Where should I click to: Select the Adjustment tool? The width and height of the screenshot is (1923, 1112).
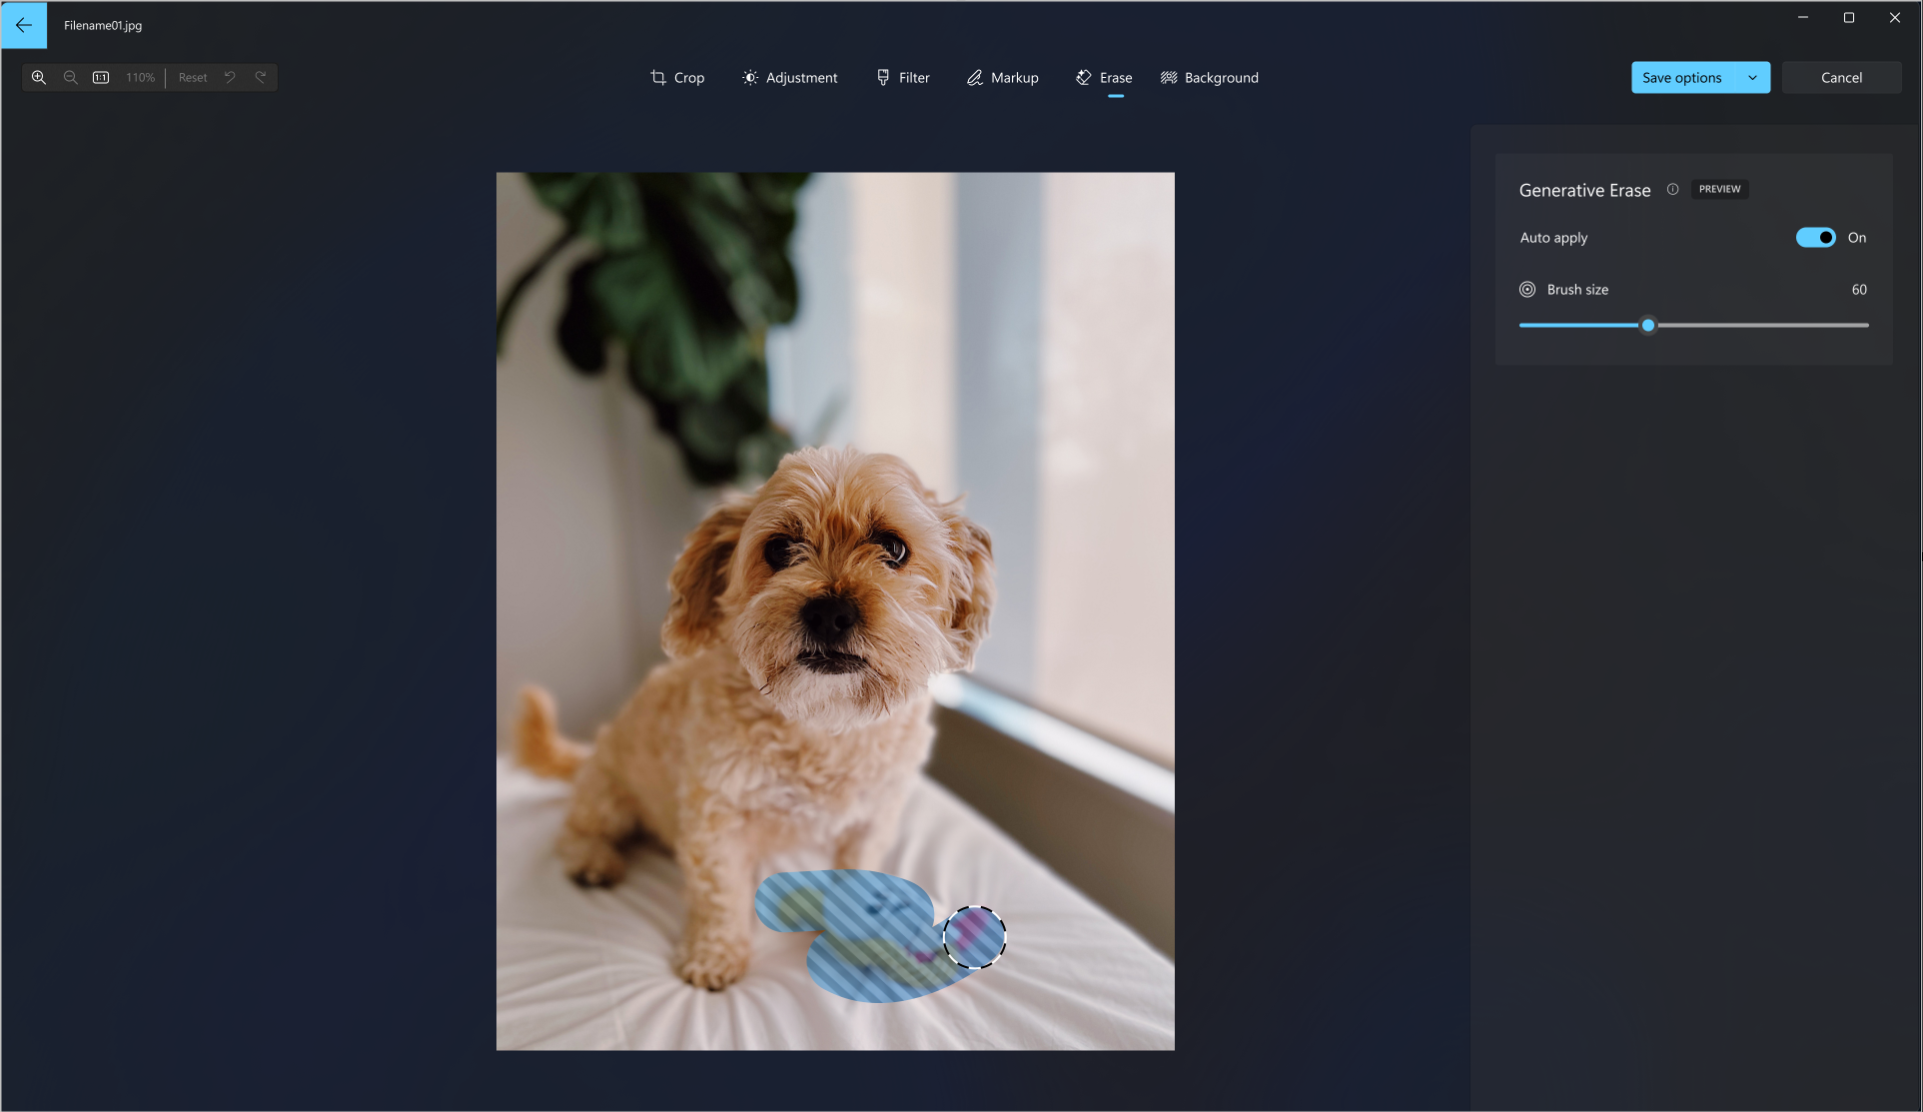tap(789, 77)
